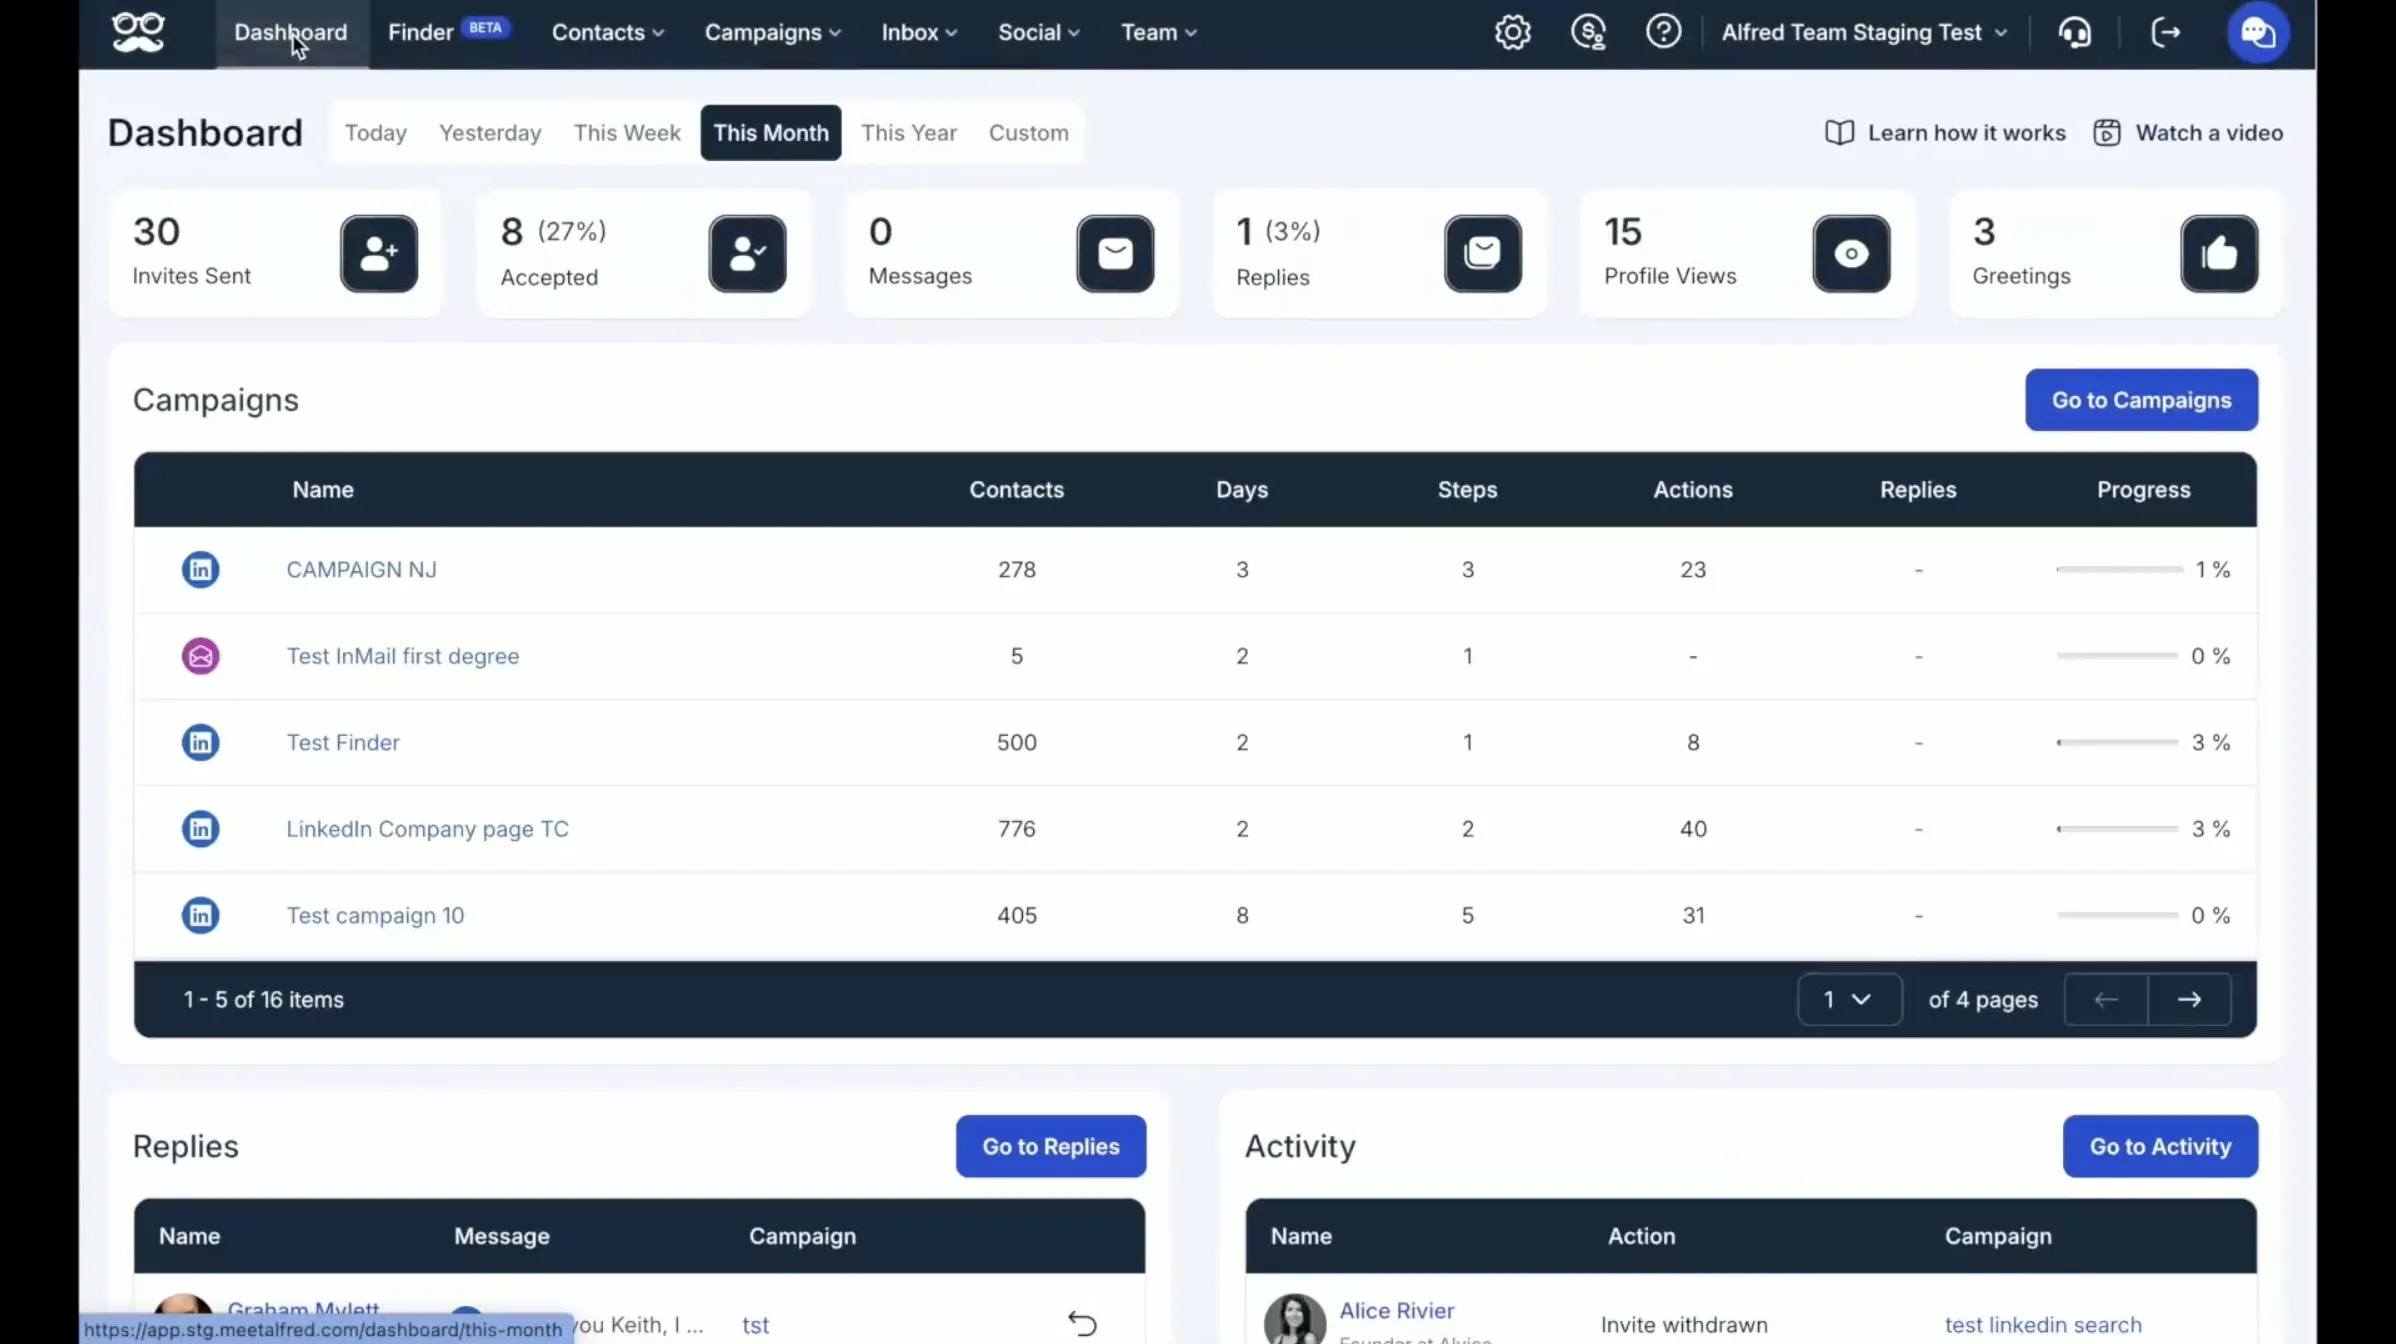Click the settings gear icon
This screenshot has height=1344, width=2396.
tap(1512, 32)
